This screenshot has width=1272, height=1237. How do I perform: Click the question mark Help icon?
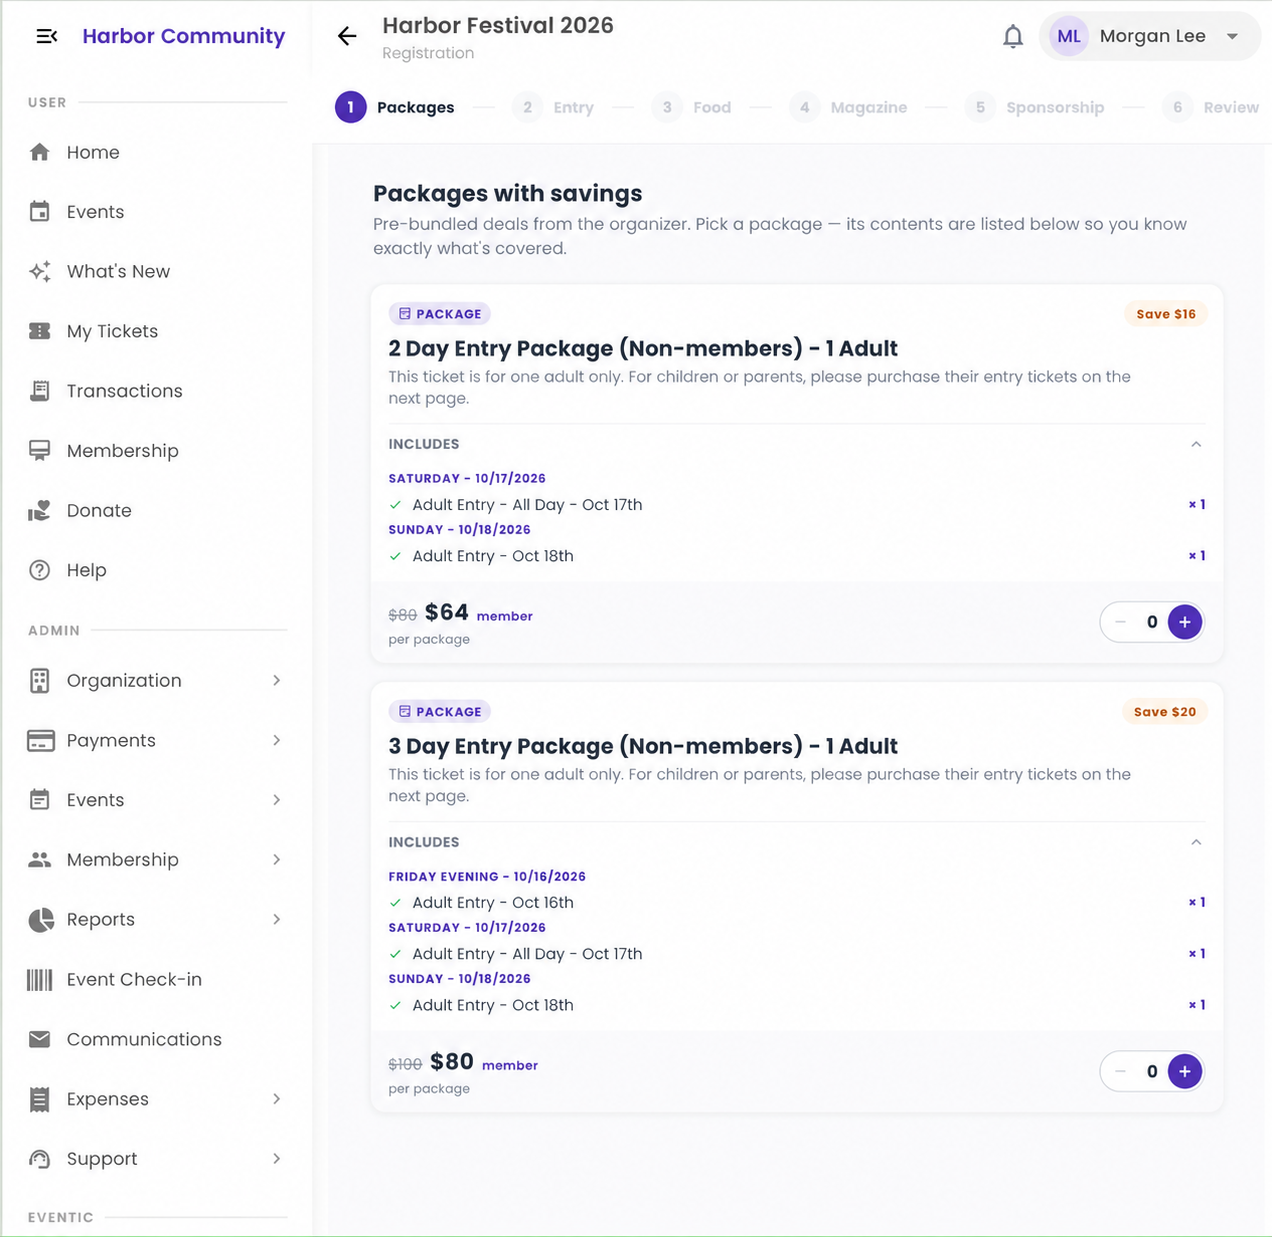[40, 570]
